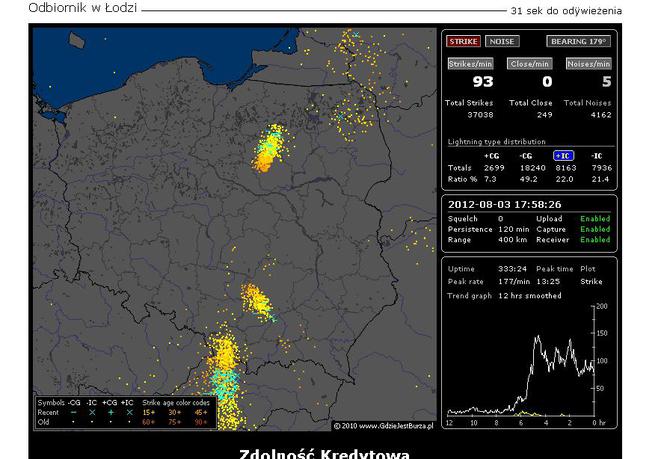This screenshot has width=664, height=459.
Task: Click the Persistence value 120 min
Action: pyautogui.click(x=513, y=229)
